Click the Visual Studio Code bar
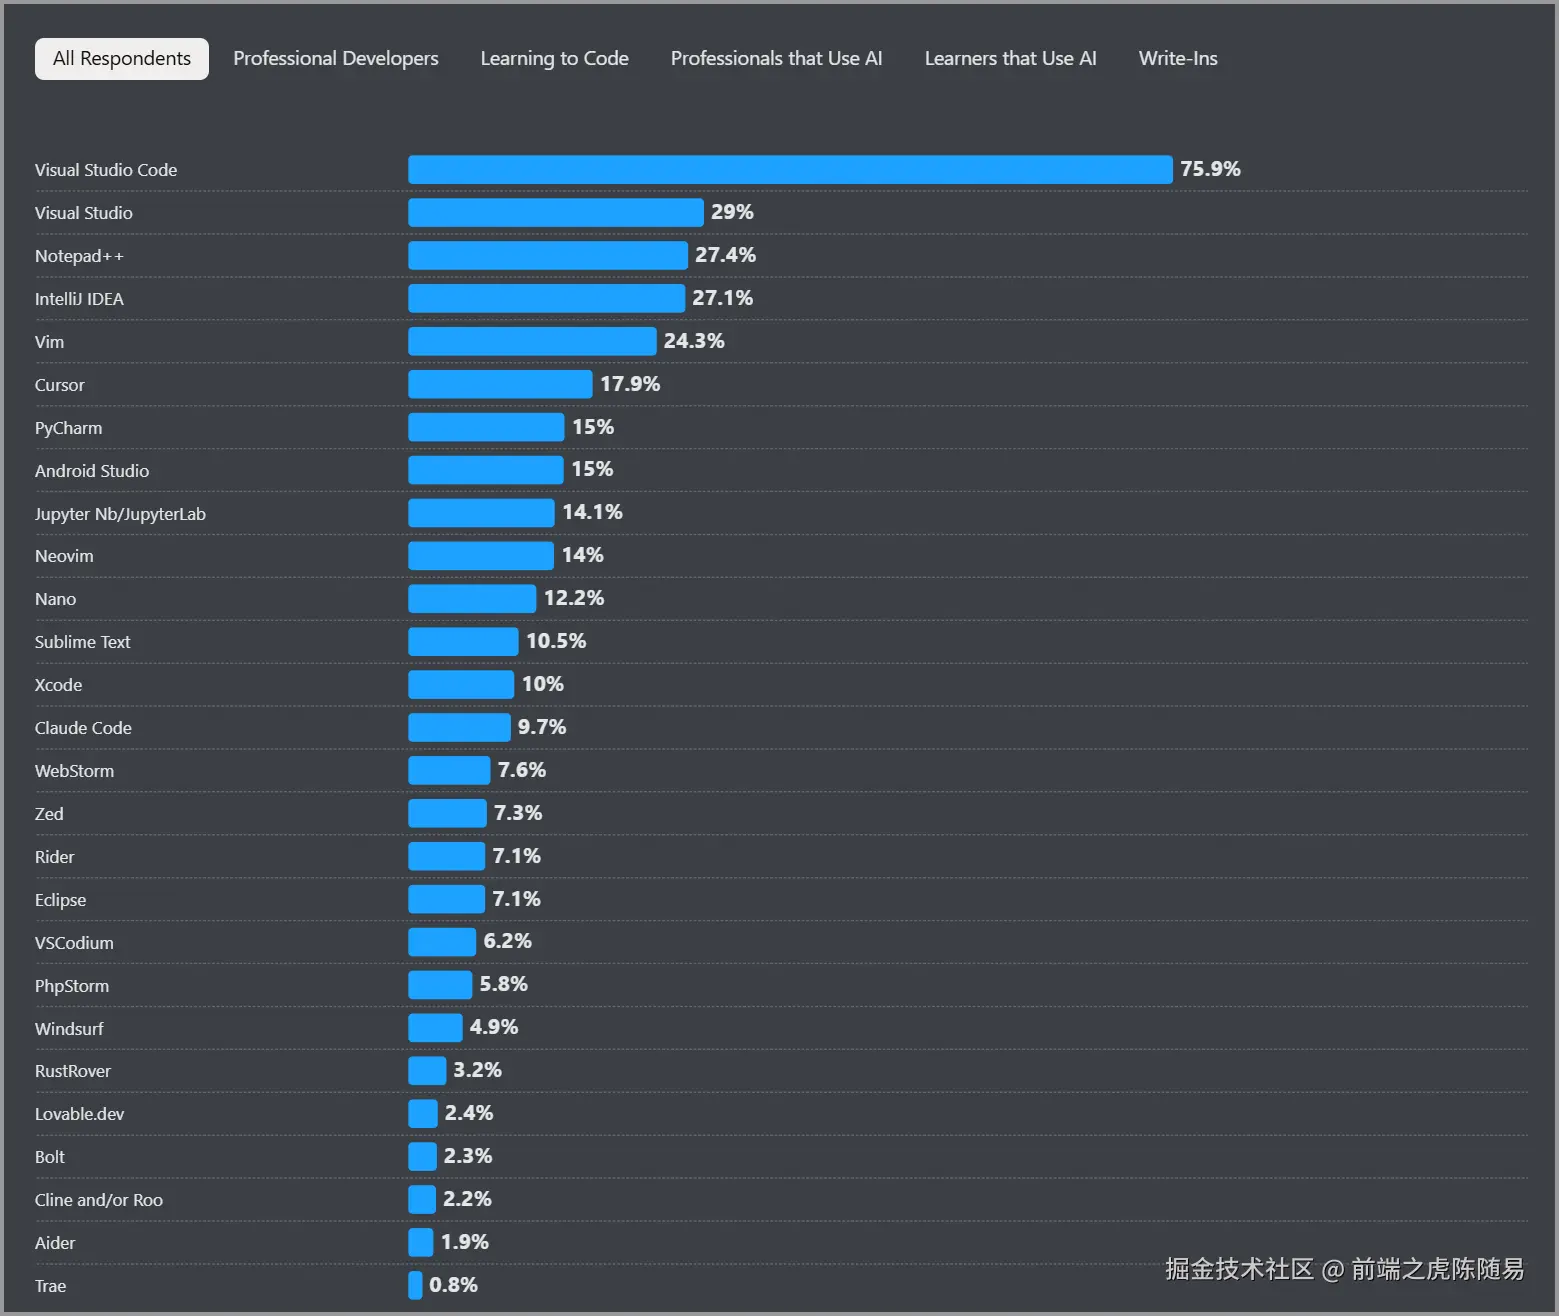 (789, 170)
